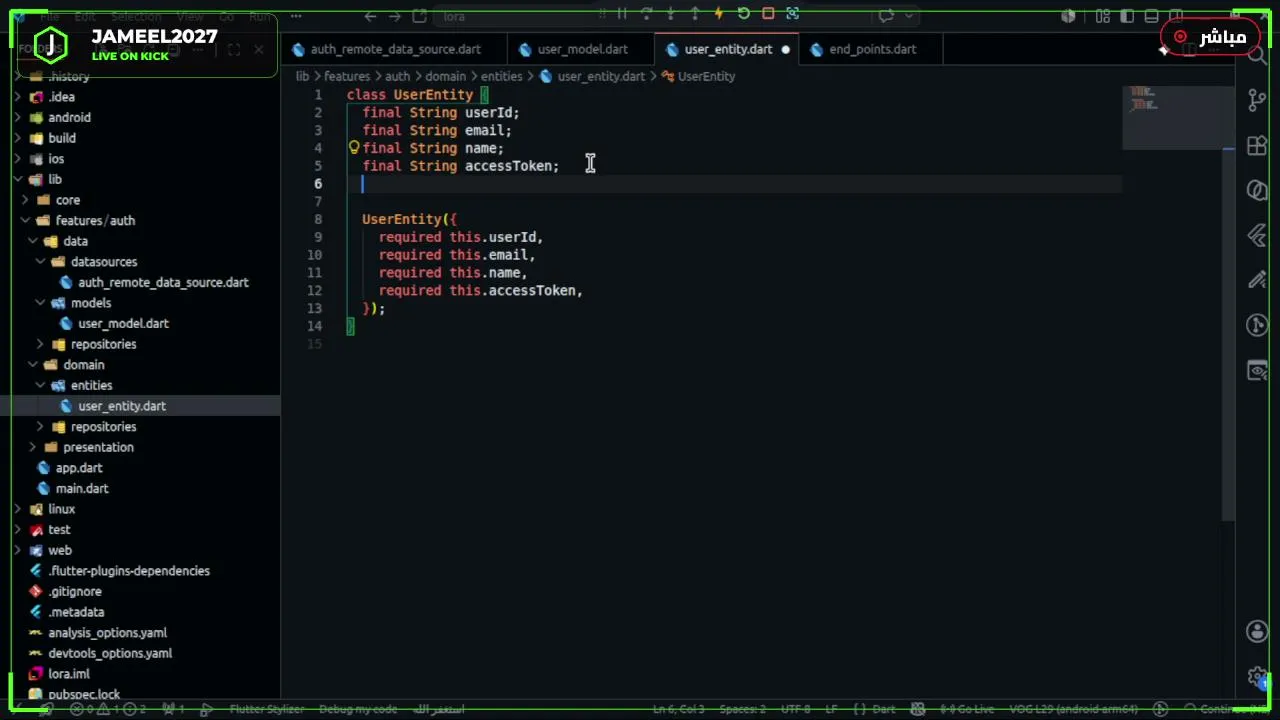The height and width of the screenshot is (720, 1280).
Task: Click the Step Into debug icon
Action: [x=670, y=14]
